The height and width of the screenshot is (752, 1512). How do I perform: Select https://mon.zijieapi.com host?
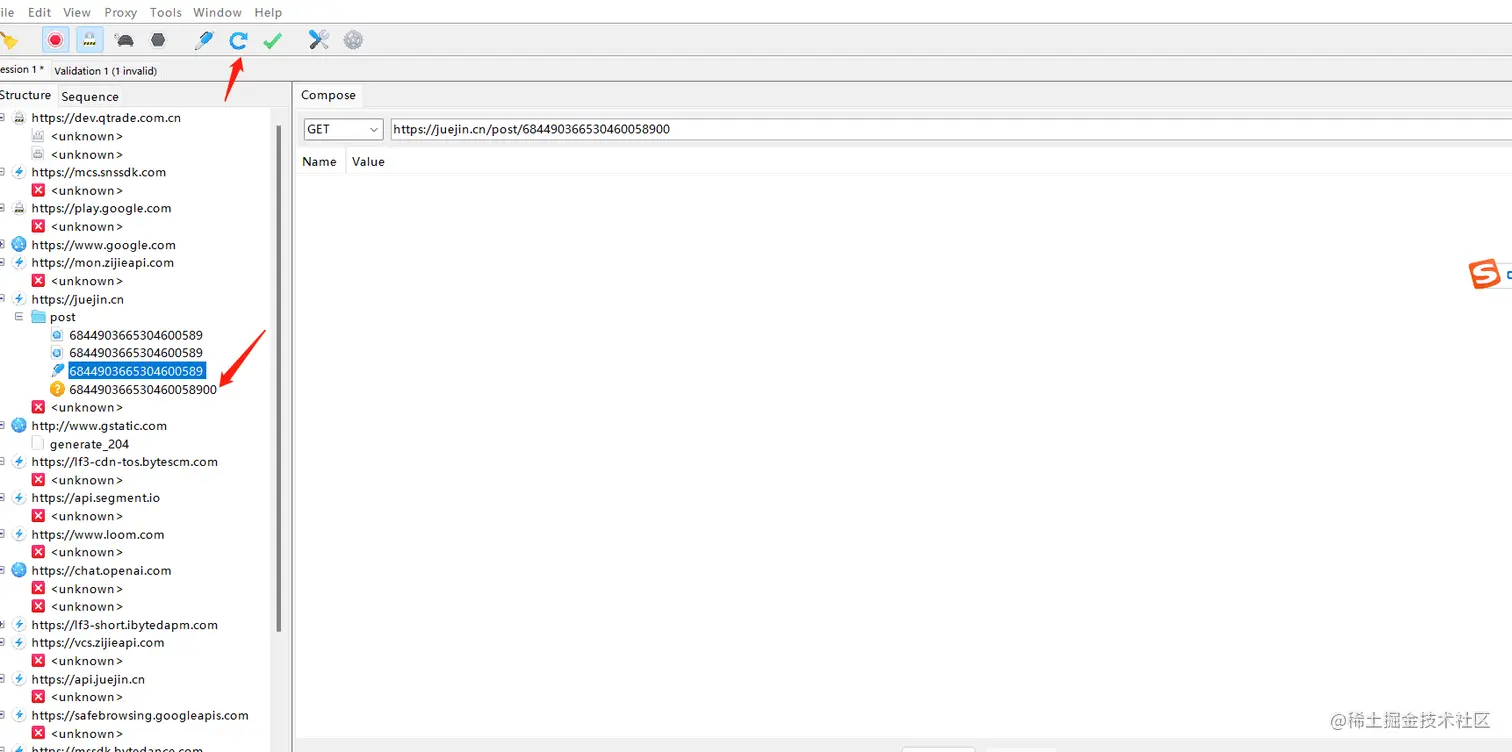[102, 263]
